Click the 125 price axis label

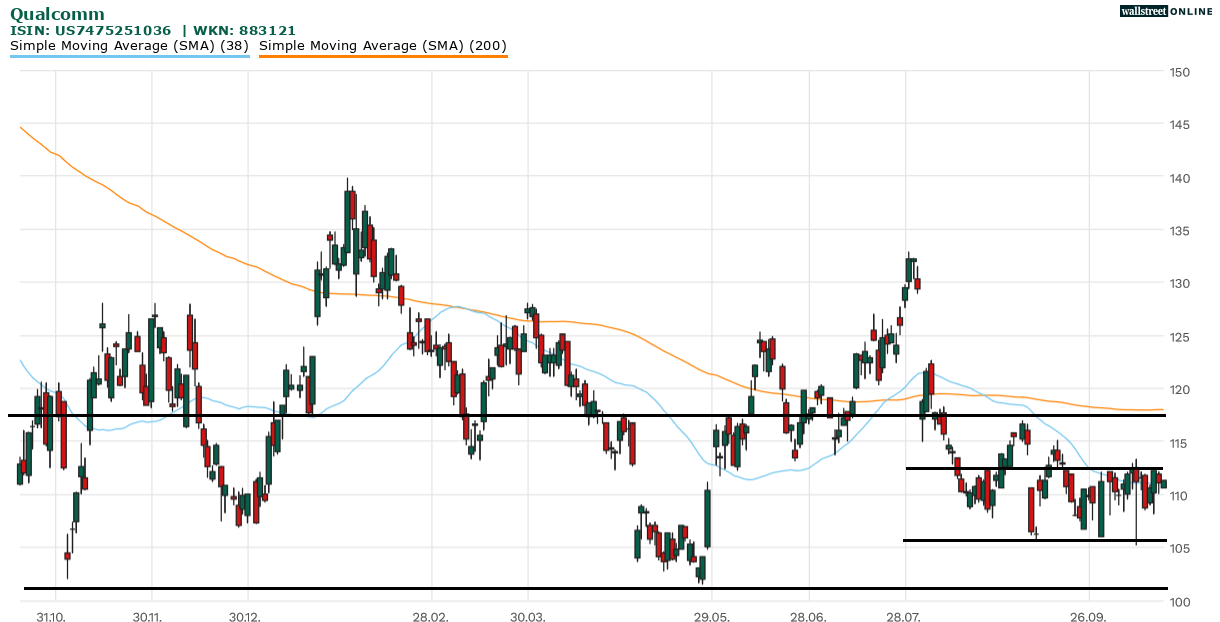click(x=1180, y=337)
